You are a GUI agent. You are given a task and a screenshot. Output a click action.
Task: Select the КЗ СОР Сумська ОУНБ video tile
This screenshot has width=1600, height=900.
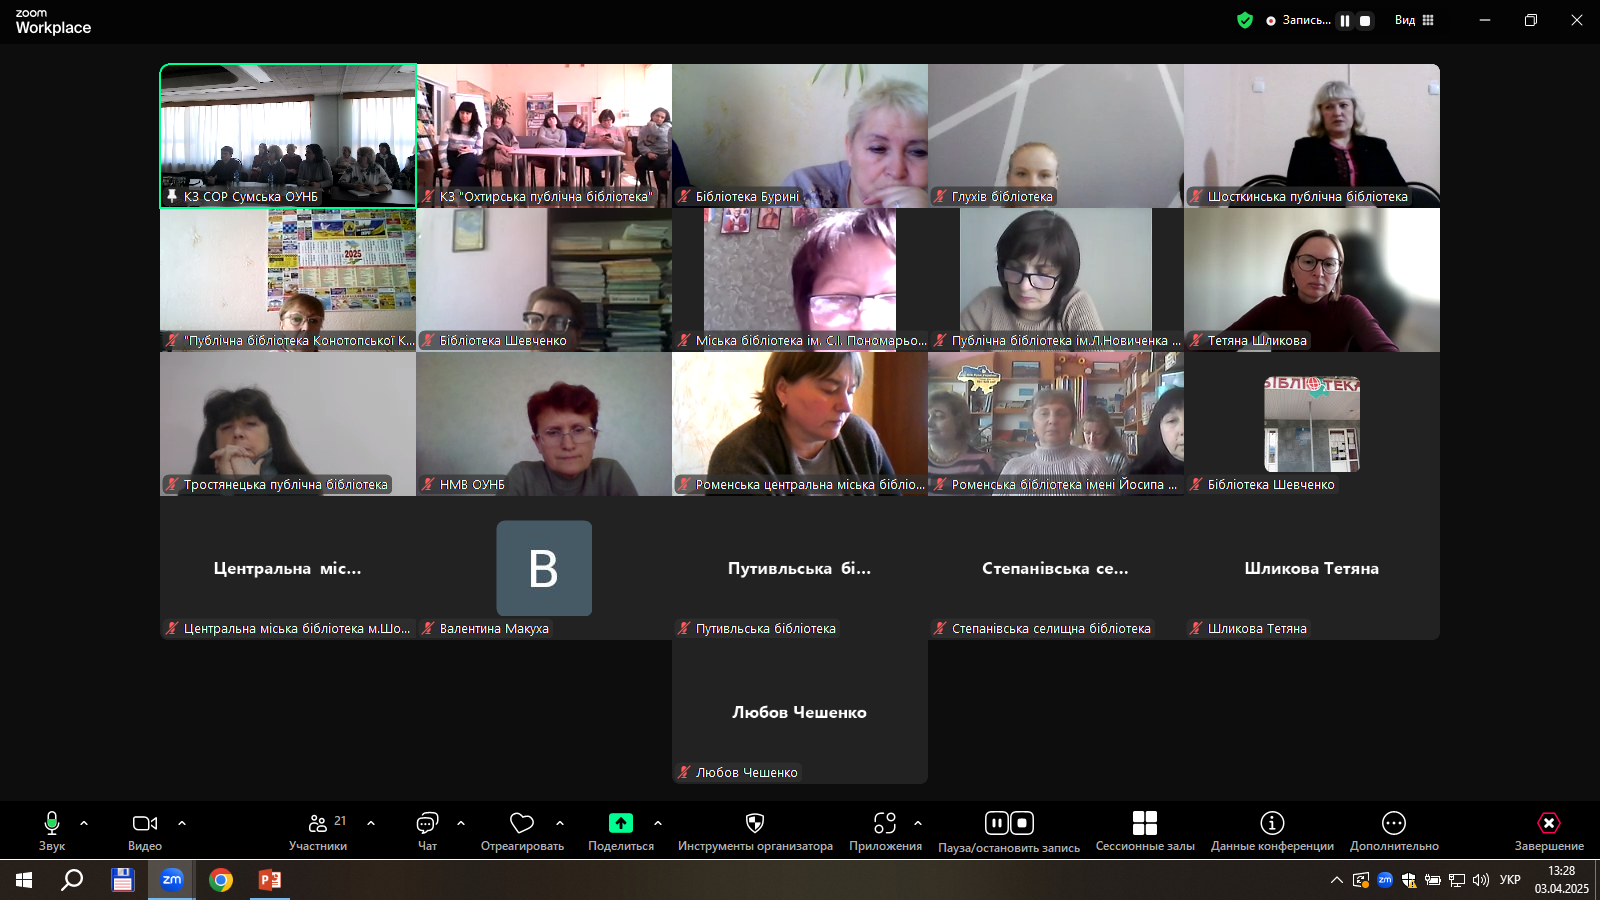[x=288, y=135]
